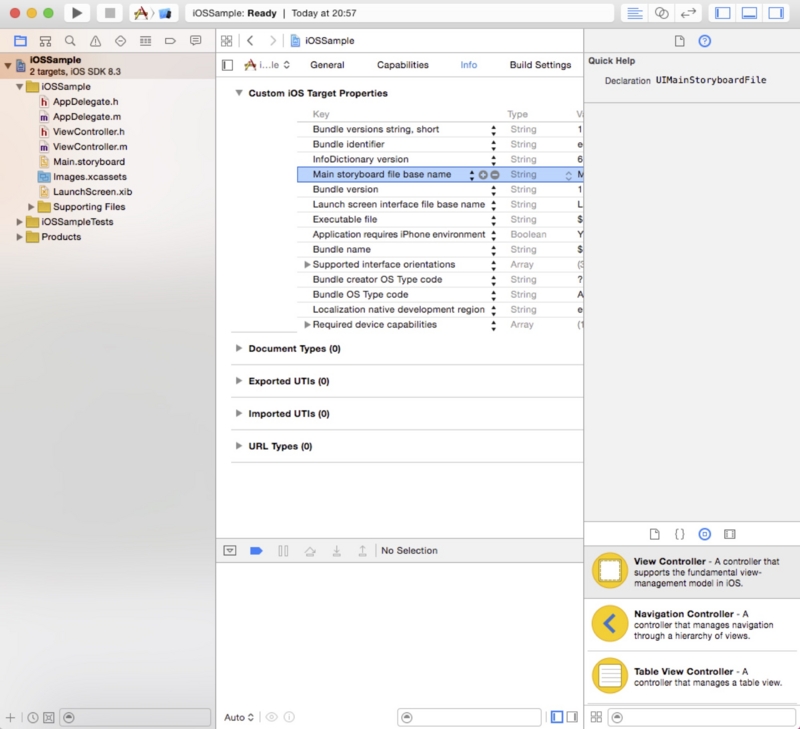Show the Assistant editor
Image resolution: width=800 pixels, height=729 pixels.
click(x=661, y=13)
